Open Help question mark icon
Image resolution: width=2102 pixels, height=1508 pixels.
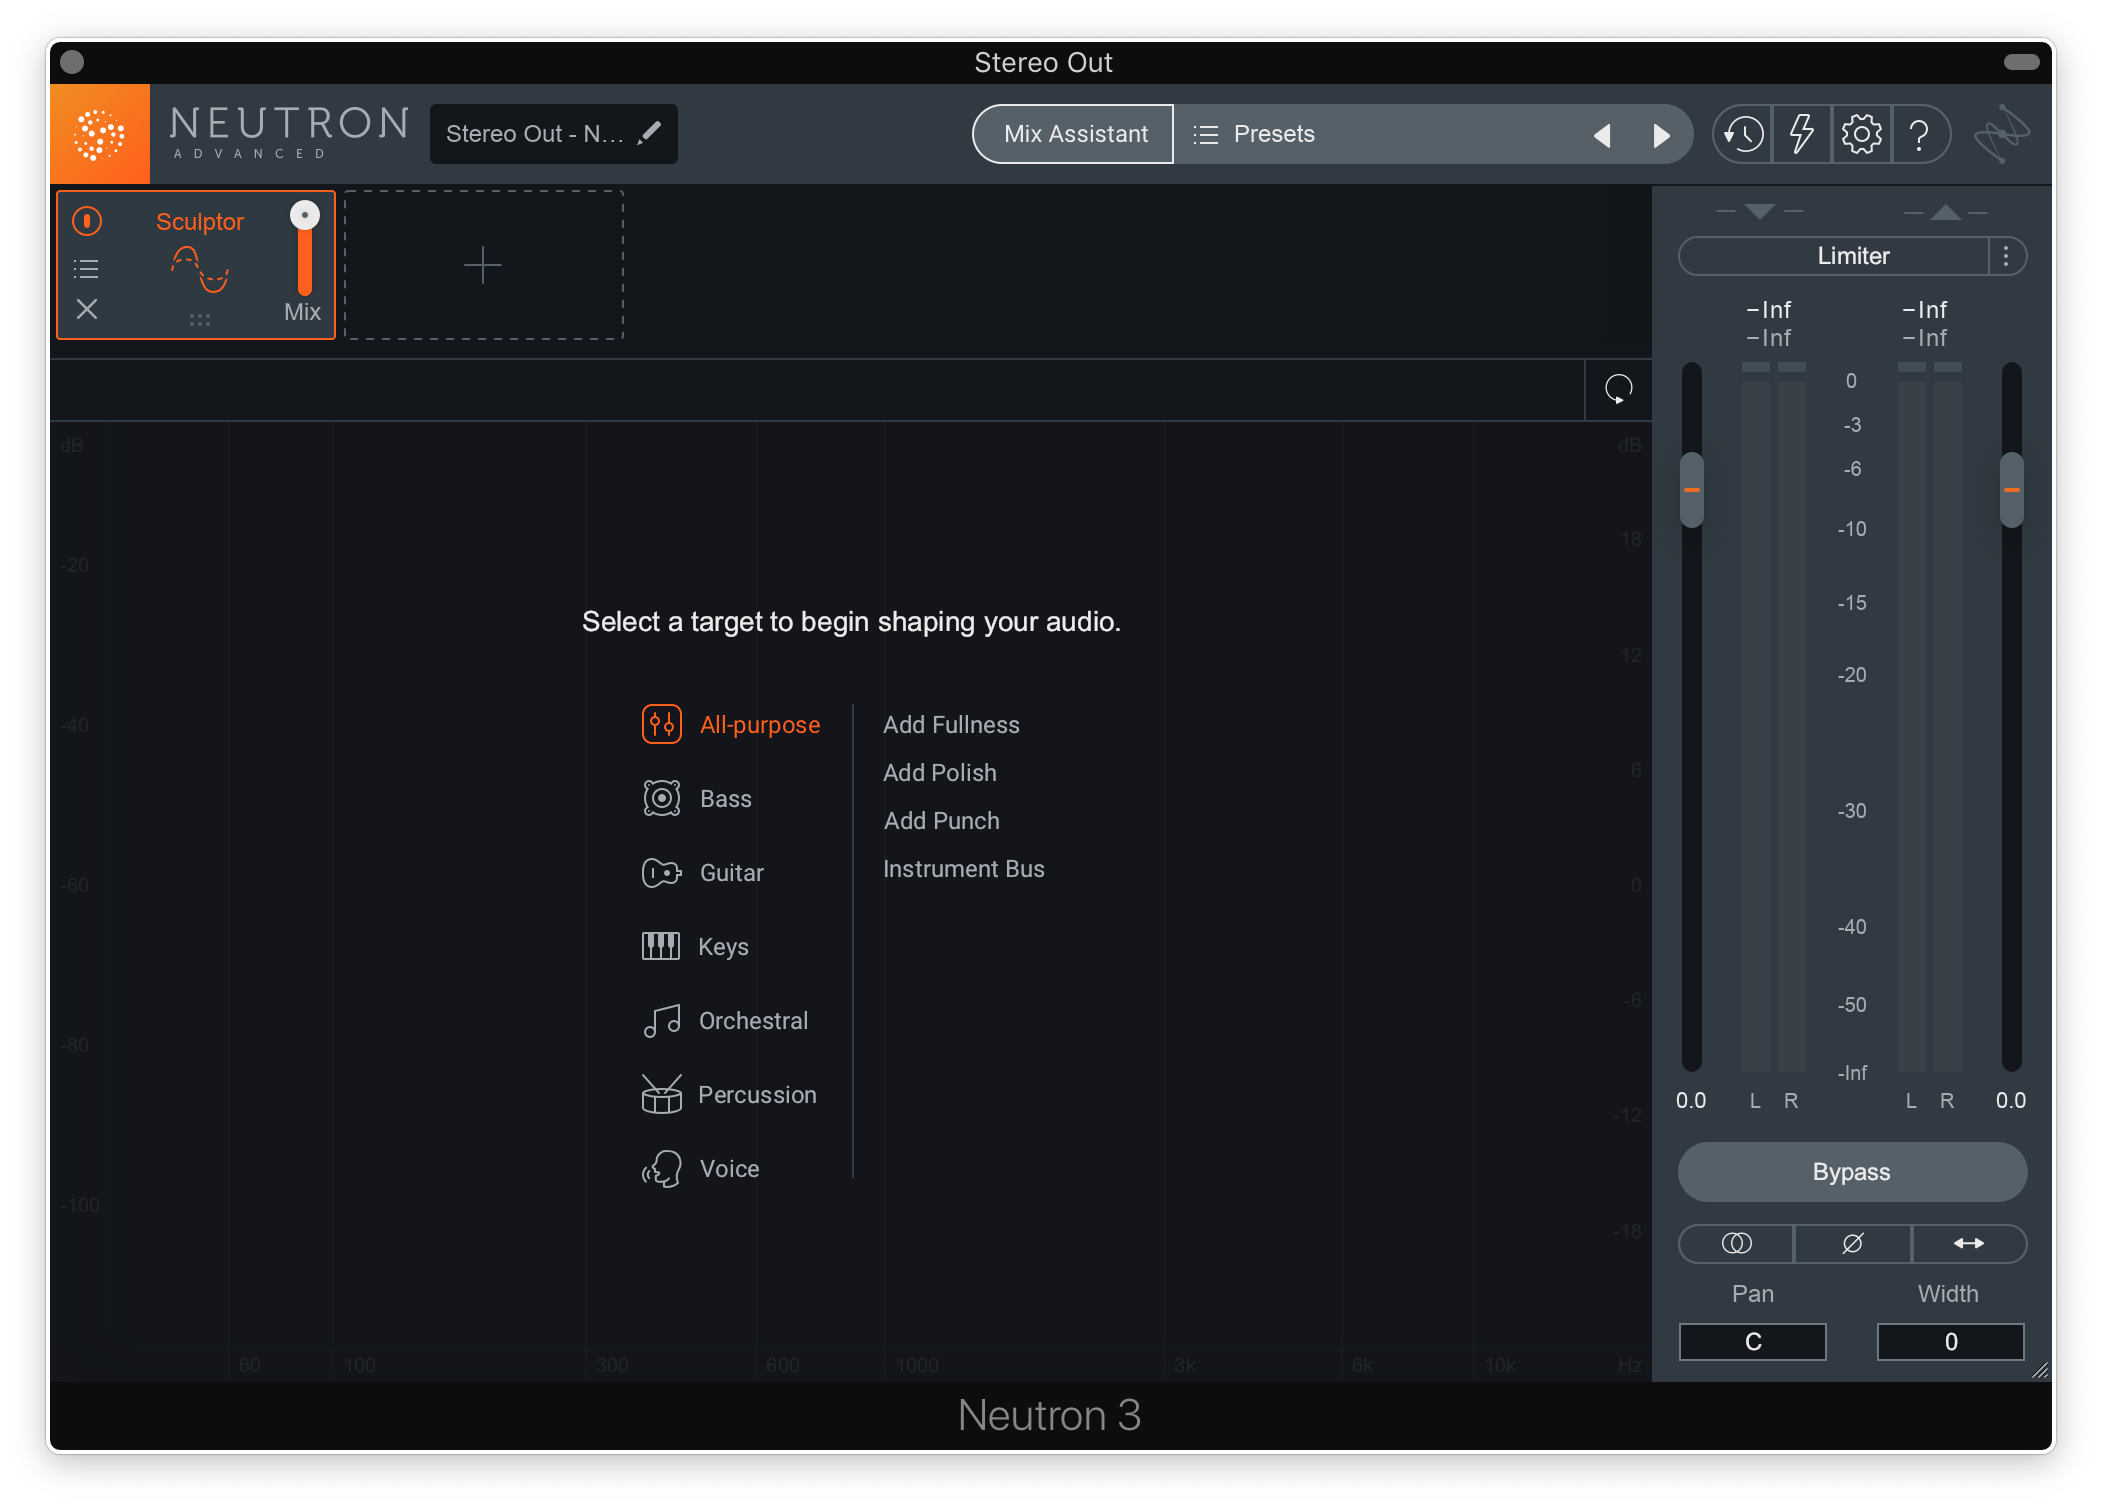coord(1919,134)
